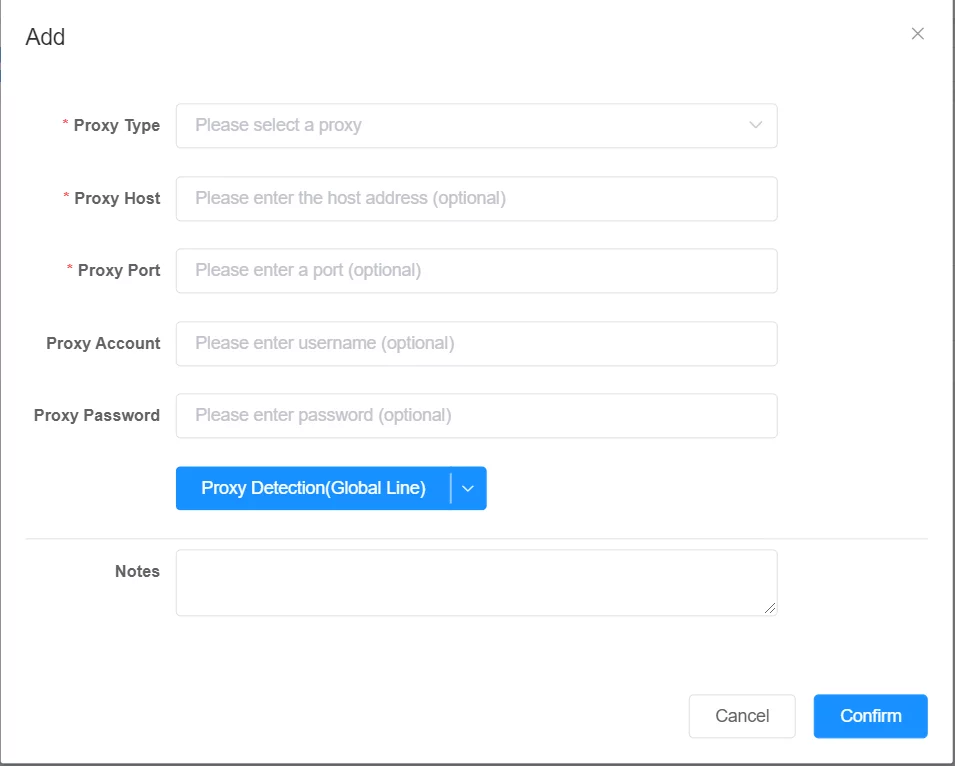Viewport: 955px width, 766px height.
Task: Click the red asterisk beside Proxy Port
Action: pos(70,270)
